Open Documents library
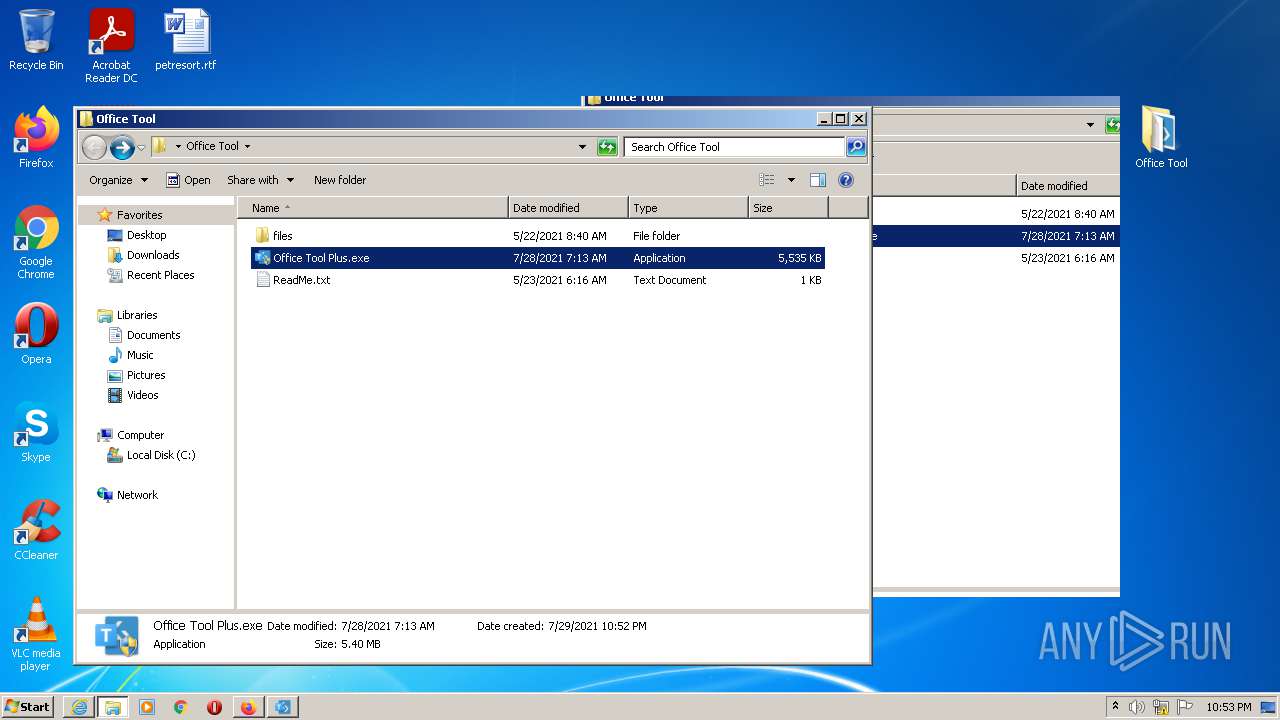Viewport: 1280px width, 720px height. (x=153, y=335)
